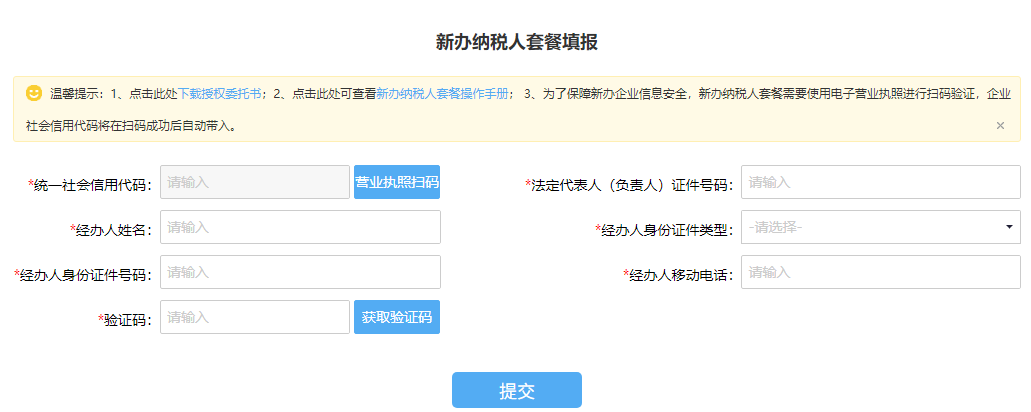Open the 新办纳税人套餐操作手册 link

point(441,94)
